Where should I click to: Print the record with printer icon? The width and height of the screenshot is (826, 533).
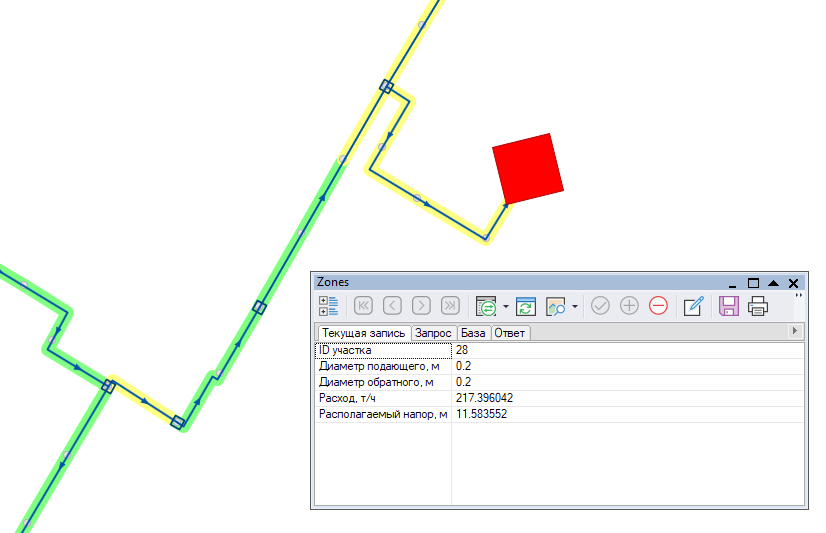pyautogui.click(x=758, y=306)
